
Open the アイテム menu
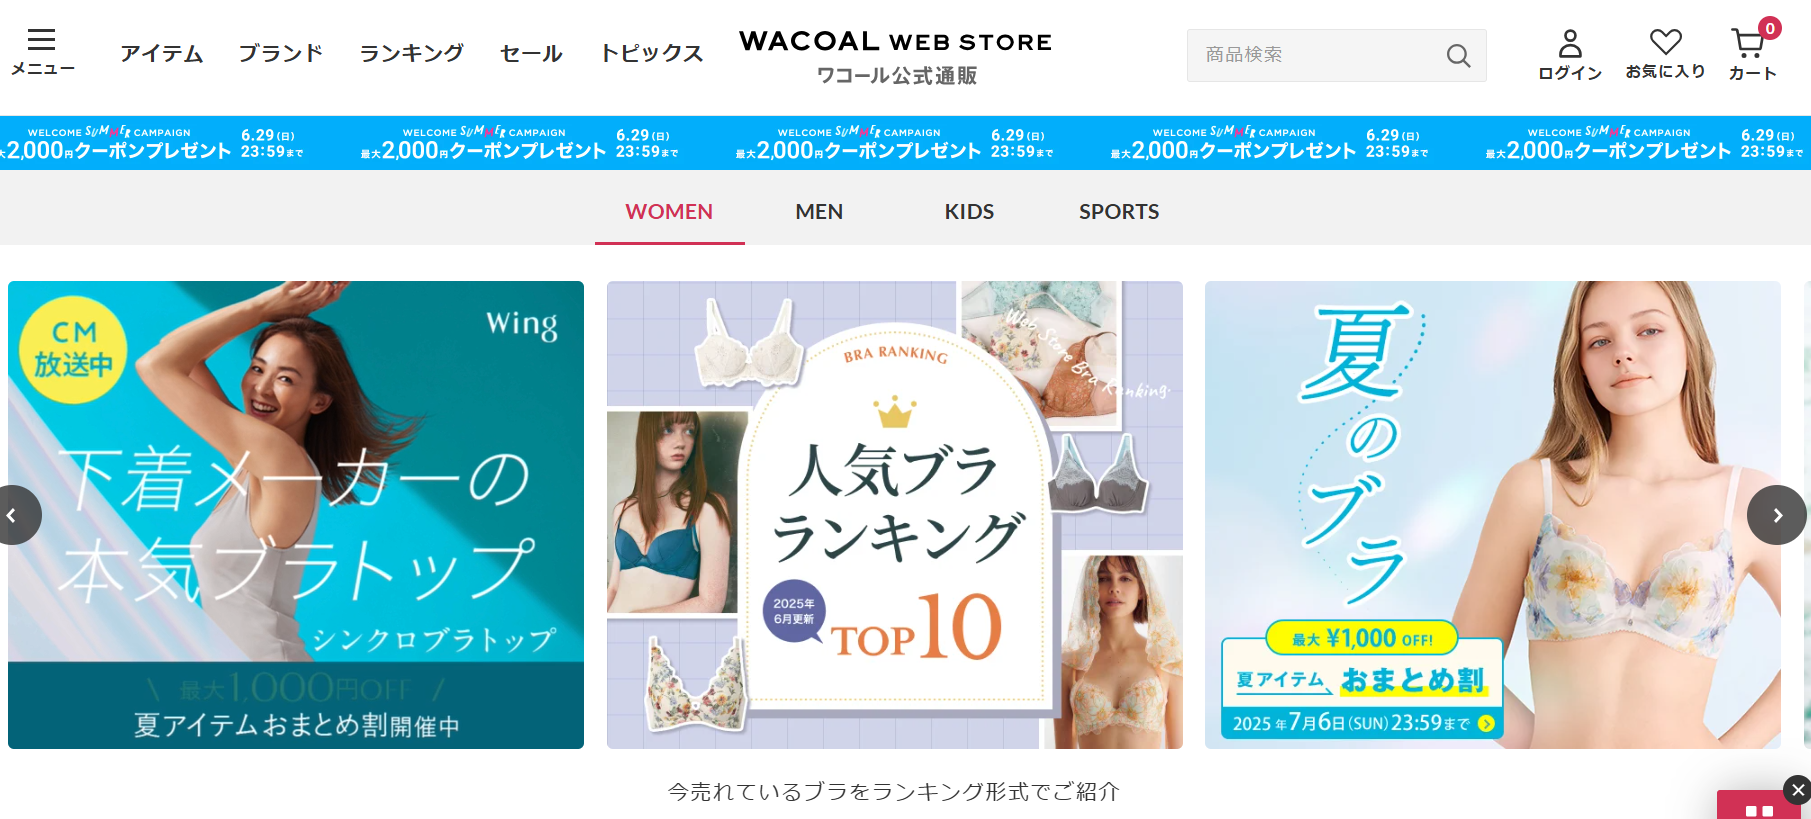coord(161,53)
